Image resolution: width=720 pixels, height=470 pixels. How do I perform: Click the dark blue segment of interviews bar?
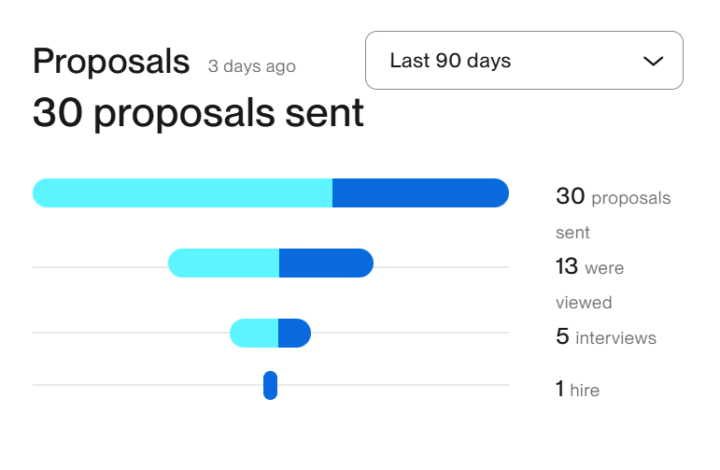[294, 333]
